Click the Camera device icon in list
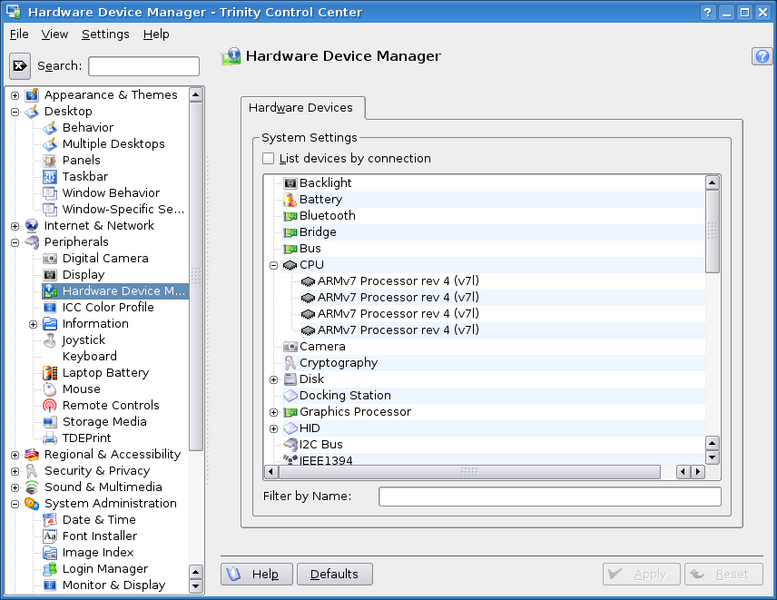The height and width of the screenshot is (600, 777). [x=290, y=346]
